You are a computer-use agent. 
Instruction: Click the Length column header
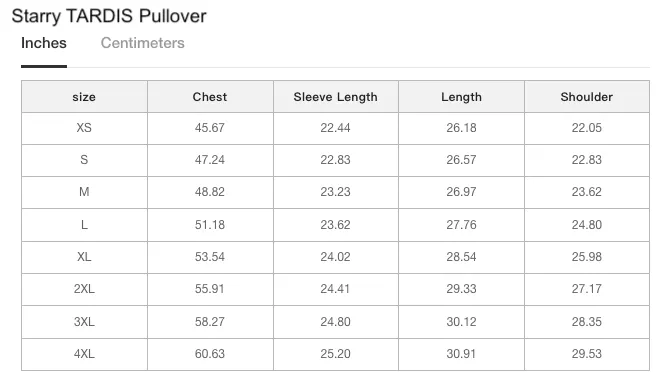[461, 97]
